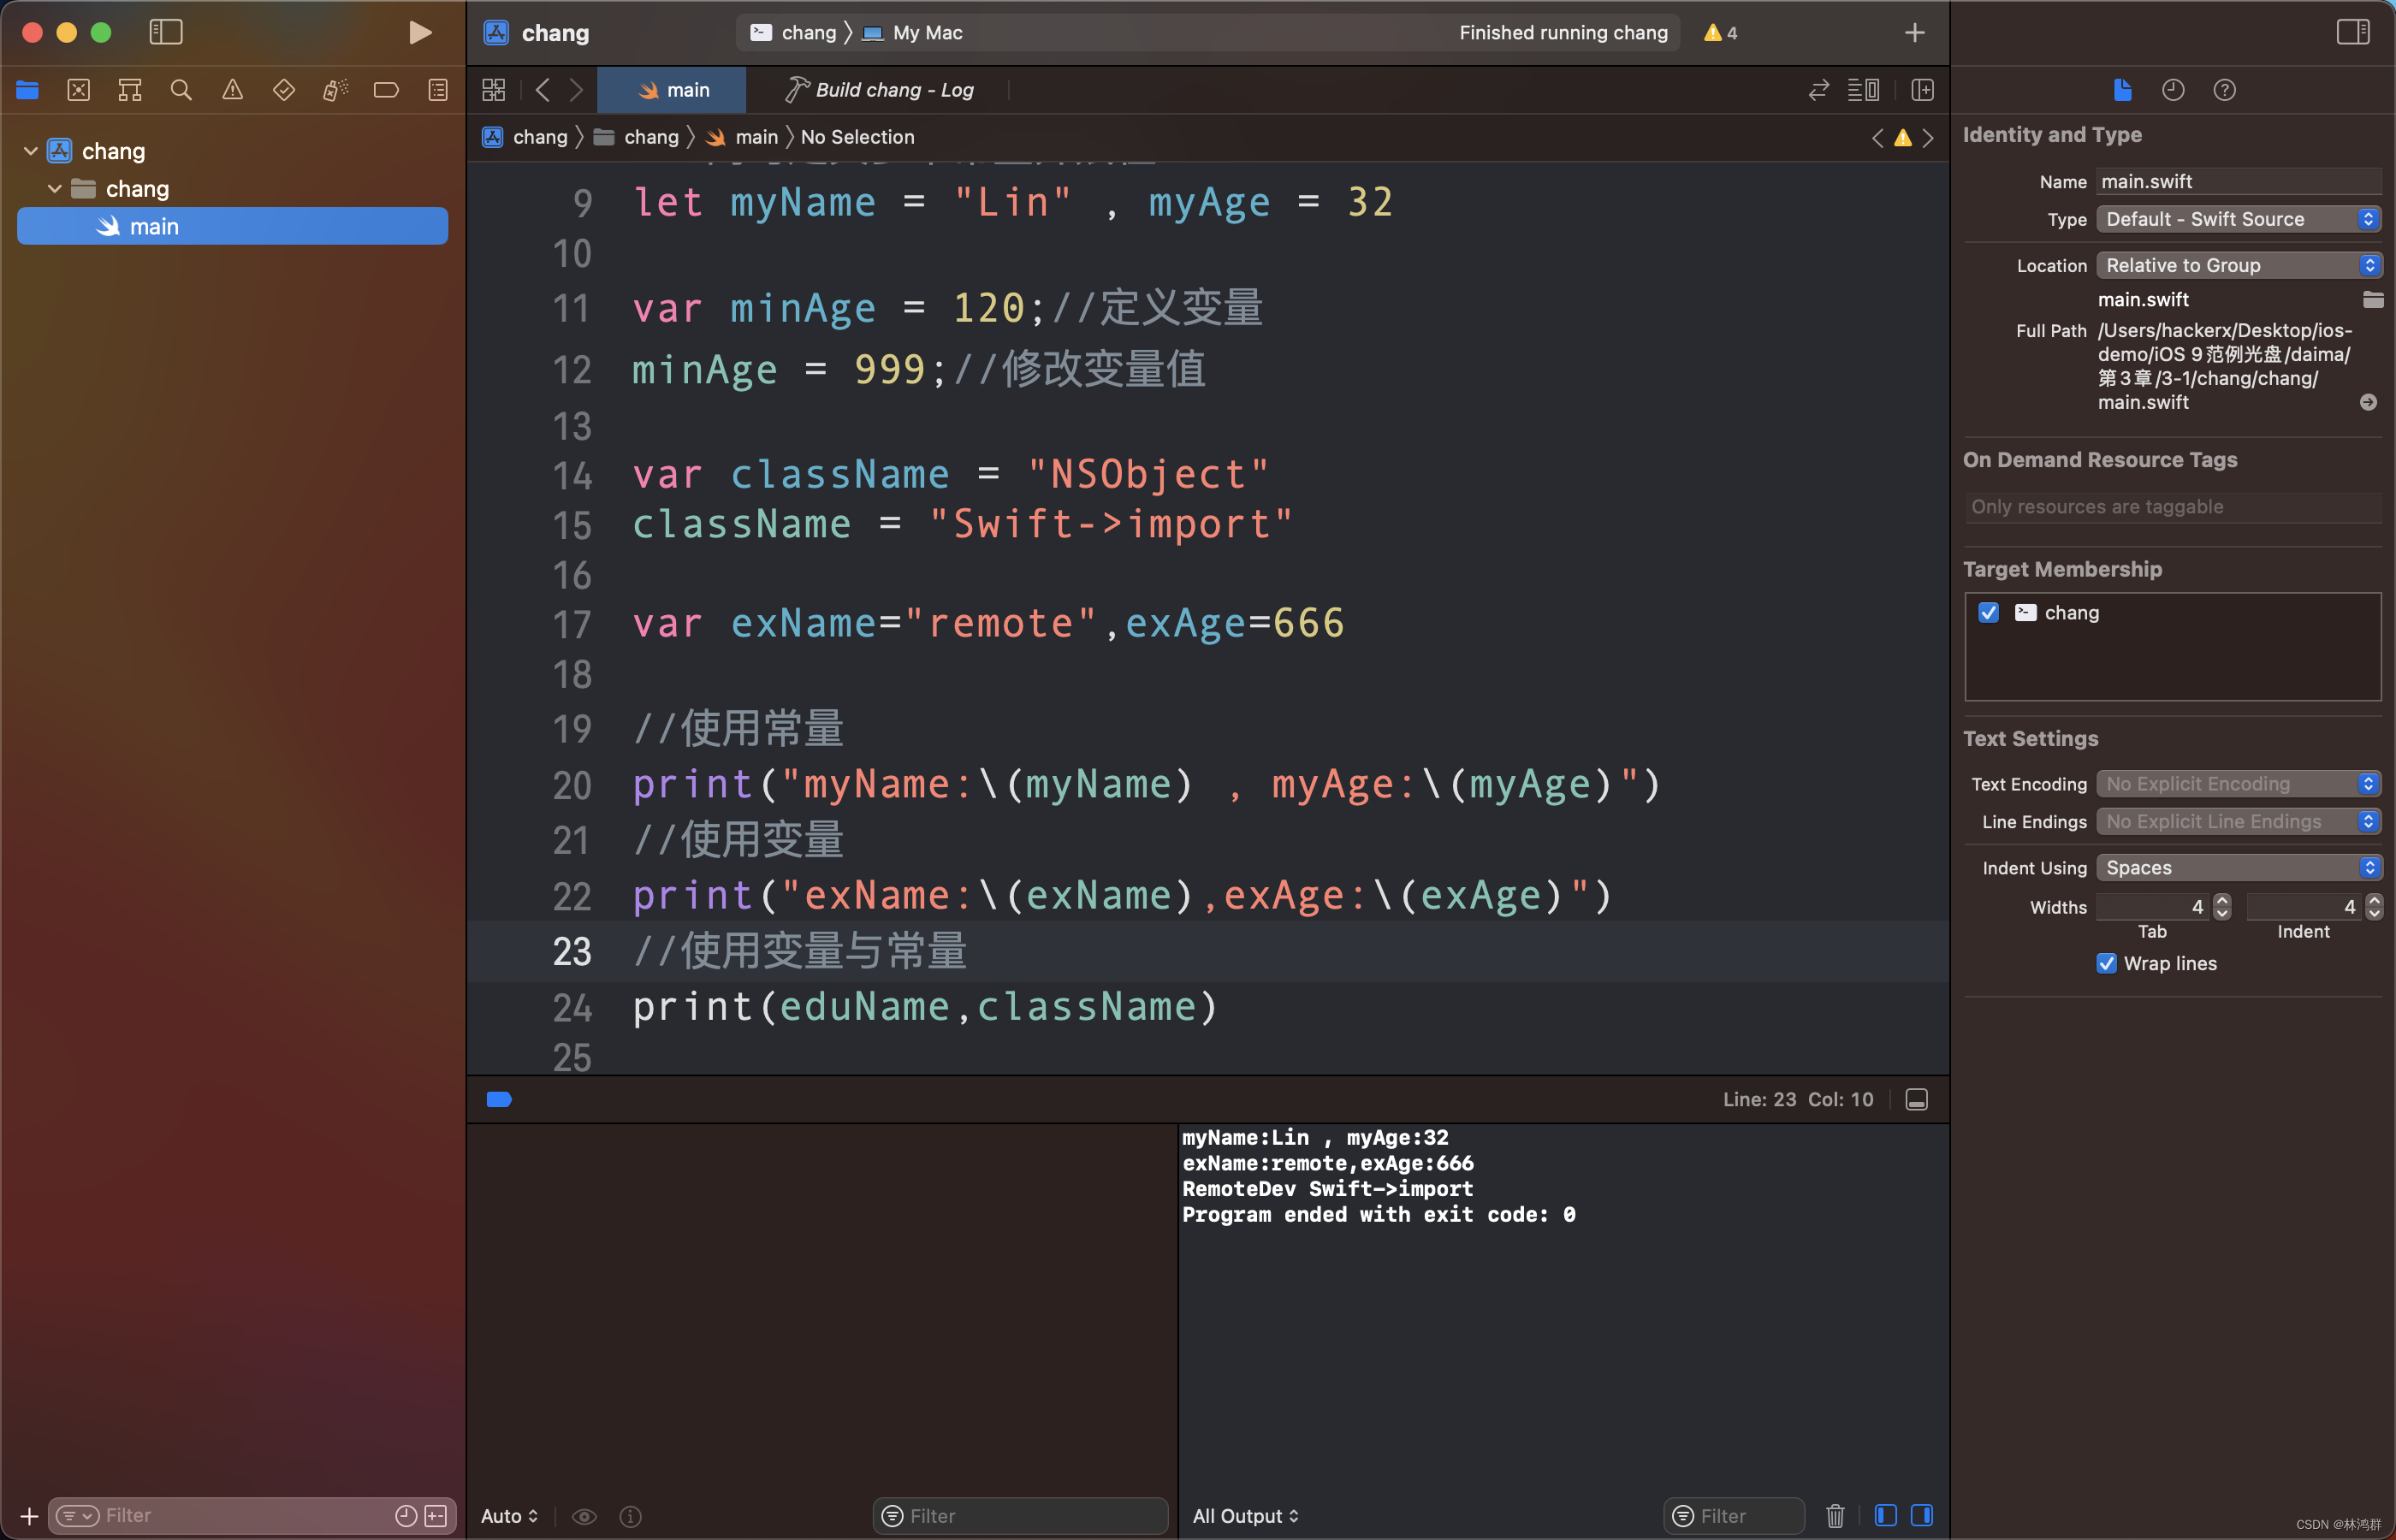Viewport: 2396px width, 1540px height.
Task: Go forward in editor history
Action: [x=576, y=90]
